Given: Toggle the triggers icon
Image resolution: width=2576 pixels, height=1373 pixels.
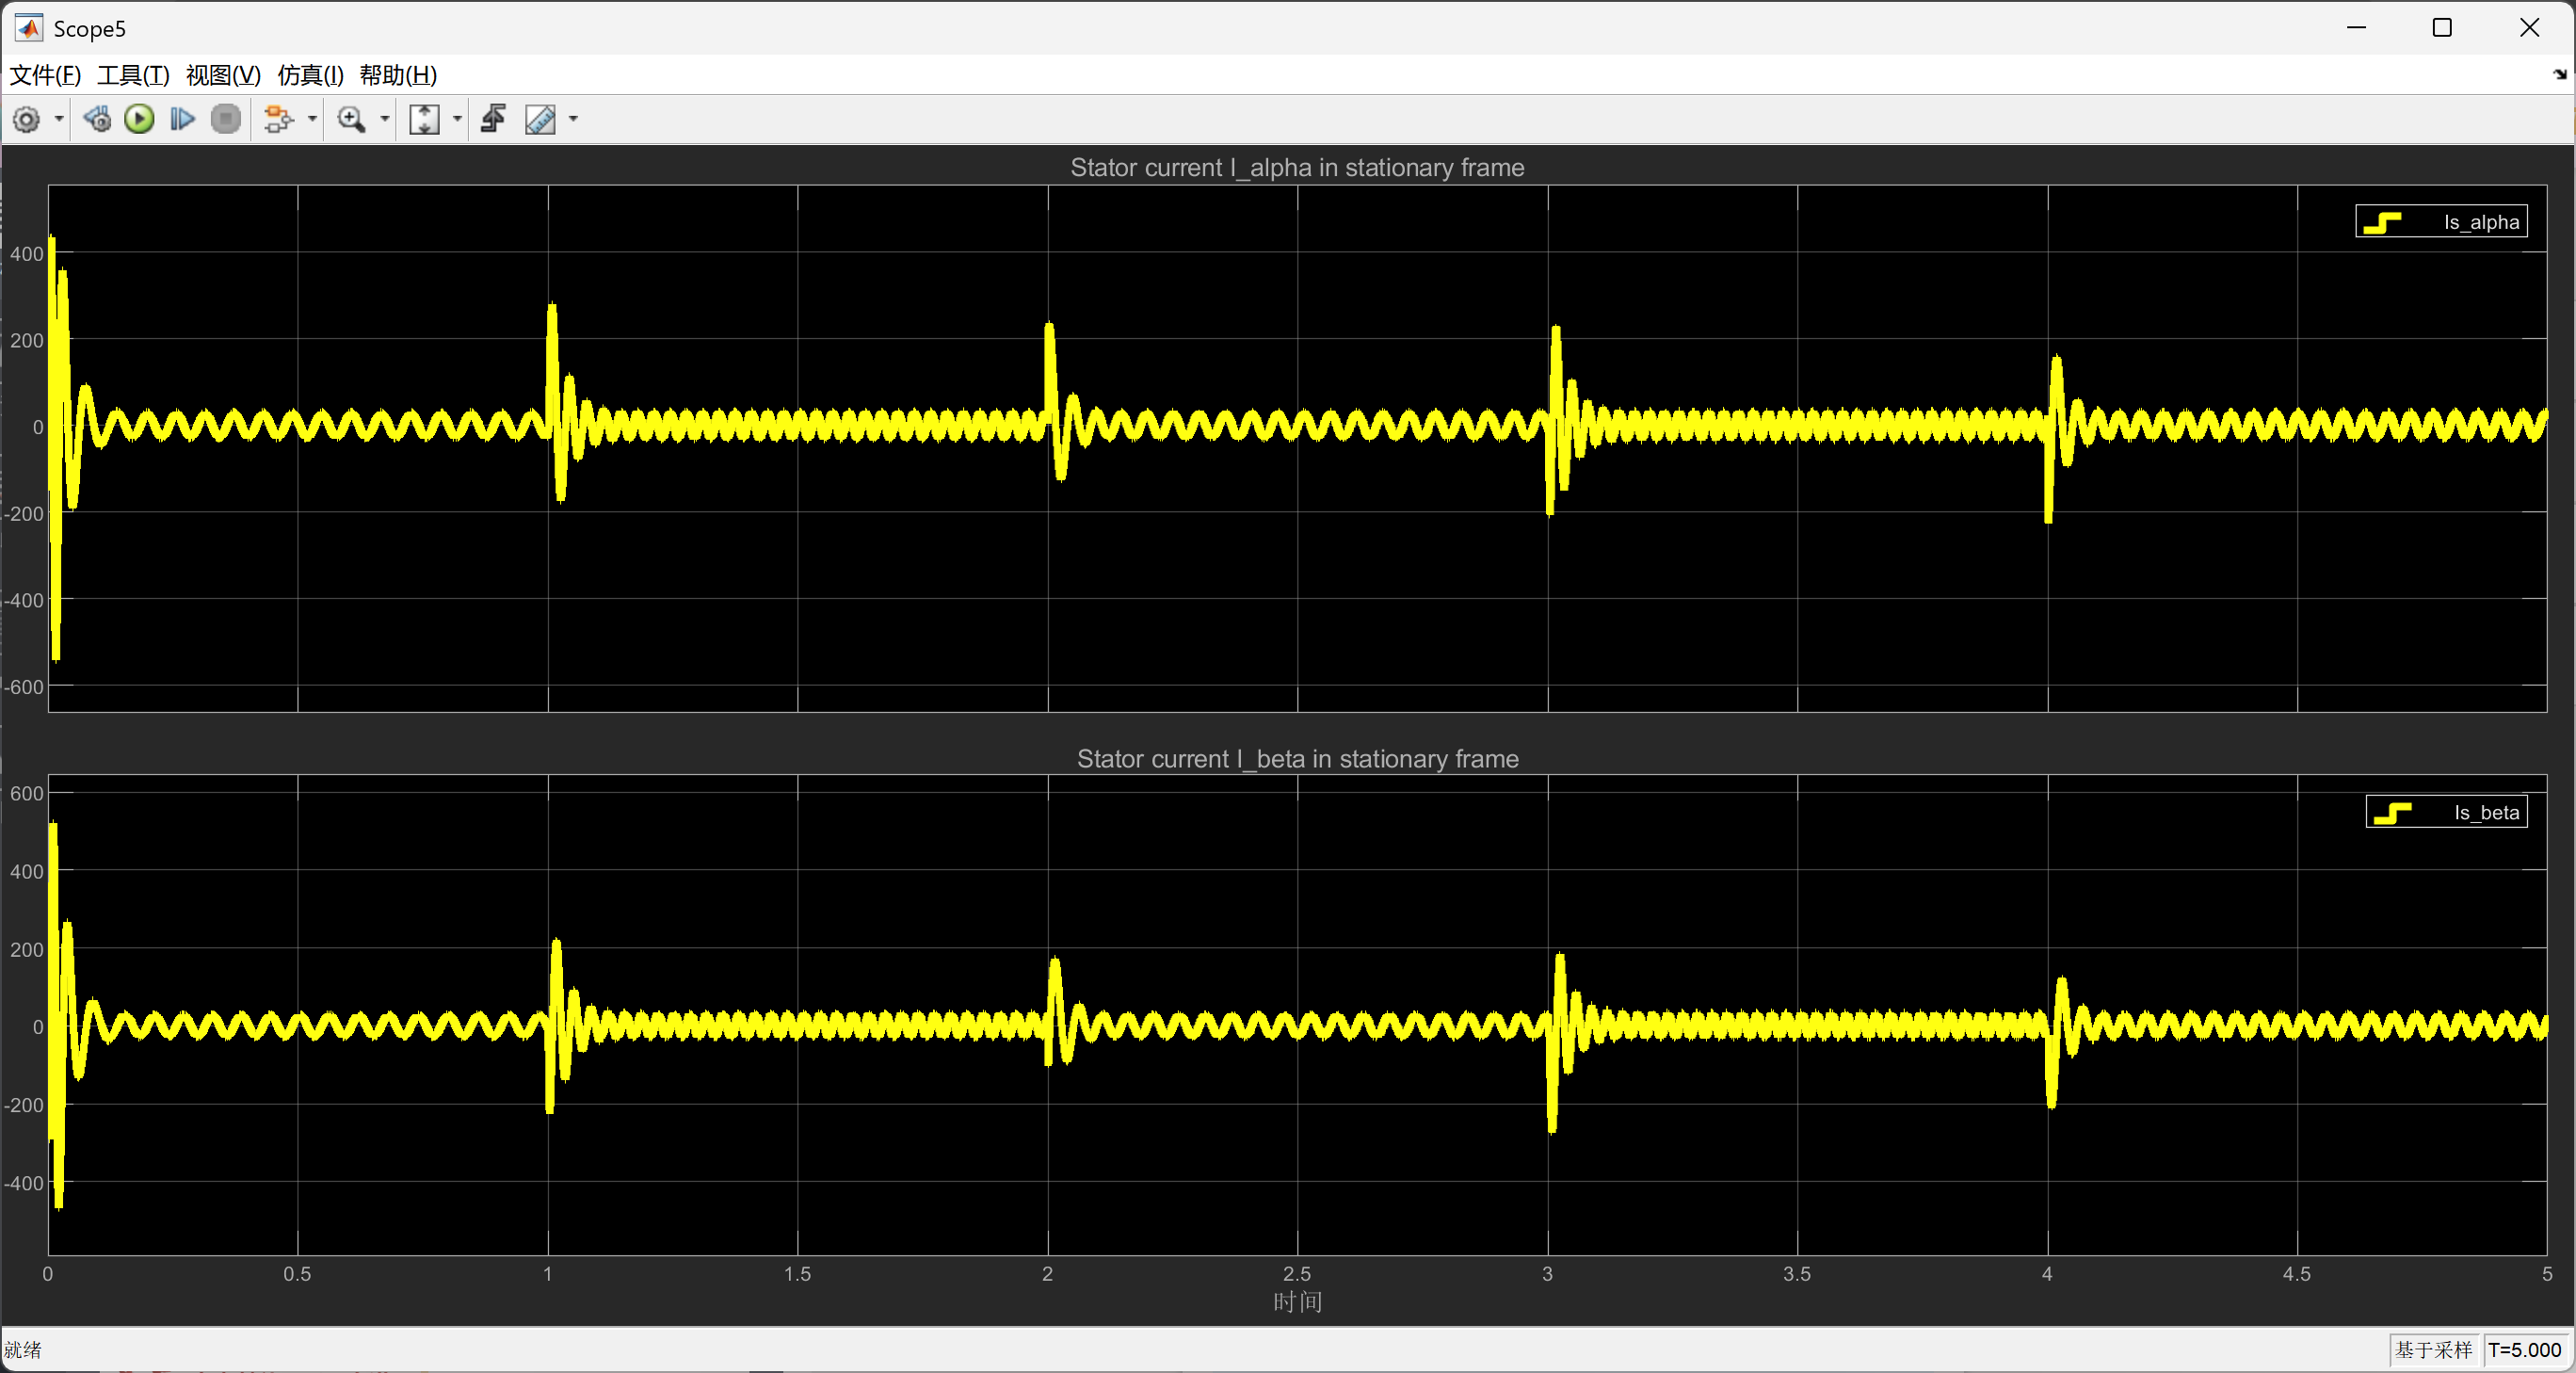Looking at the screenshot, I should pos(493,119).
